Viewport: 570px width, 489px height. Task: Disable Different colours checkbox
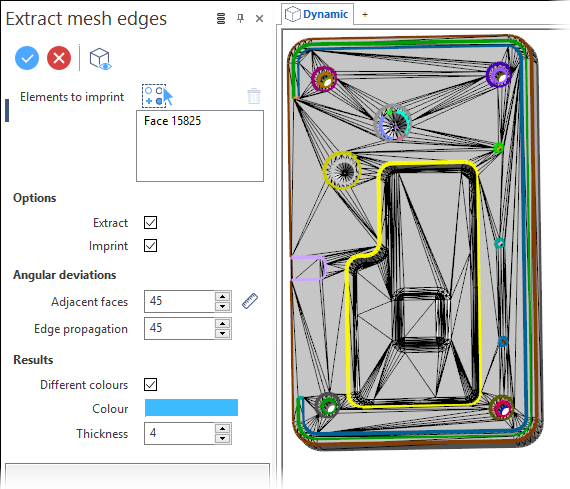pos(150,384)
